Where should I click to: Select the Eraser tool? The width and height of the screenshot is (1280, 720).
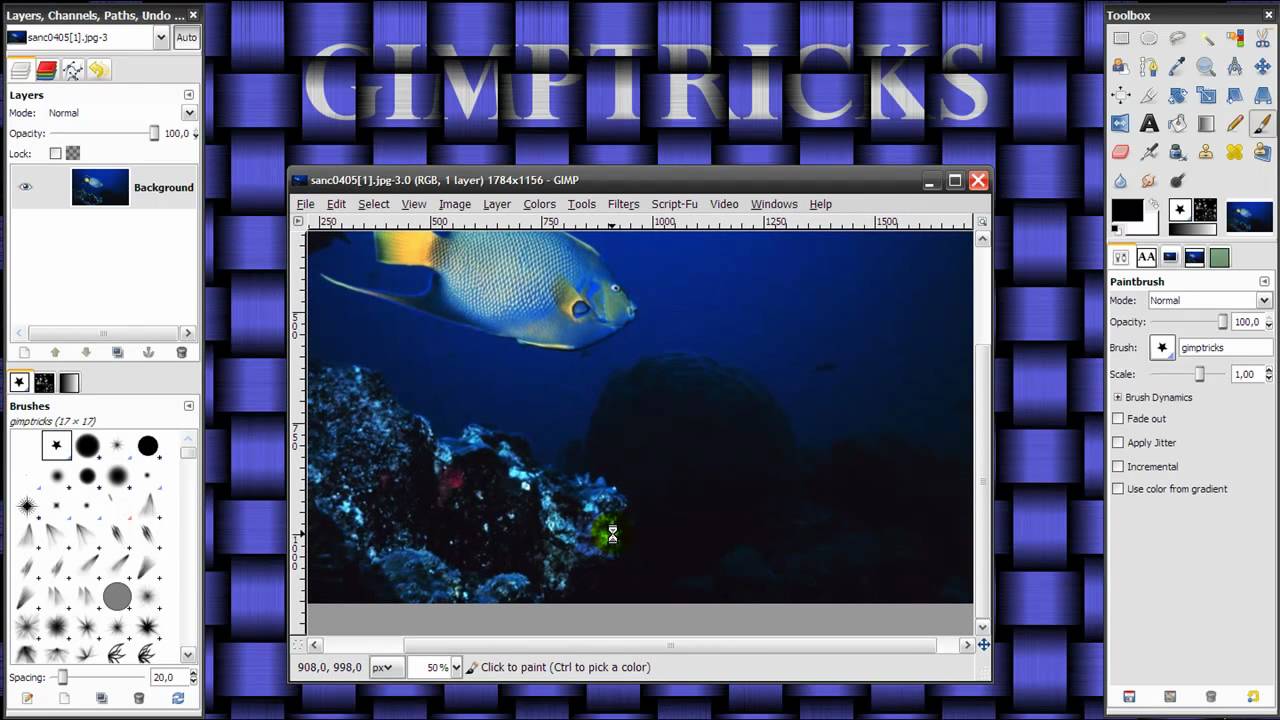[1121, 152]
